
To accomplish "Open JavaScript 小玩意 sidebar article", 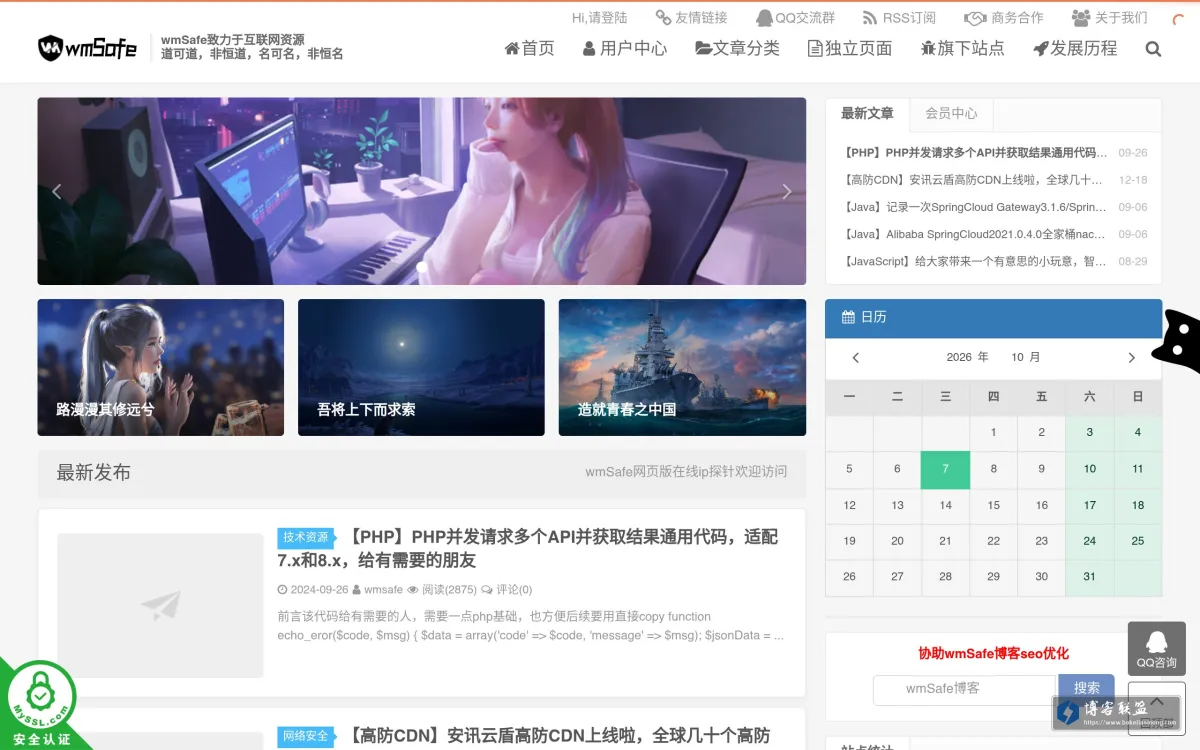I will click(x=975, y=261).
